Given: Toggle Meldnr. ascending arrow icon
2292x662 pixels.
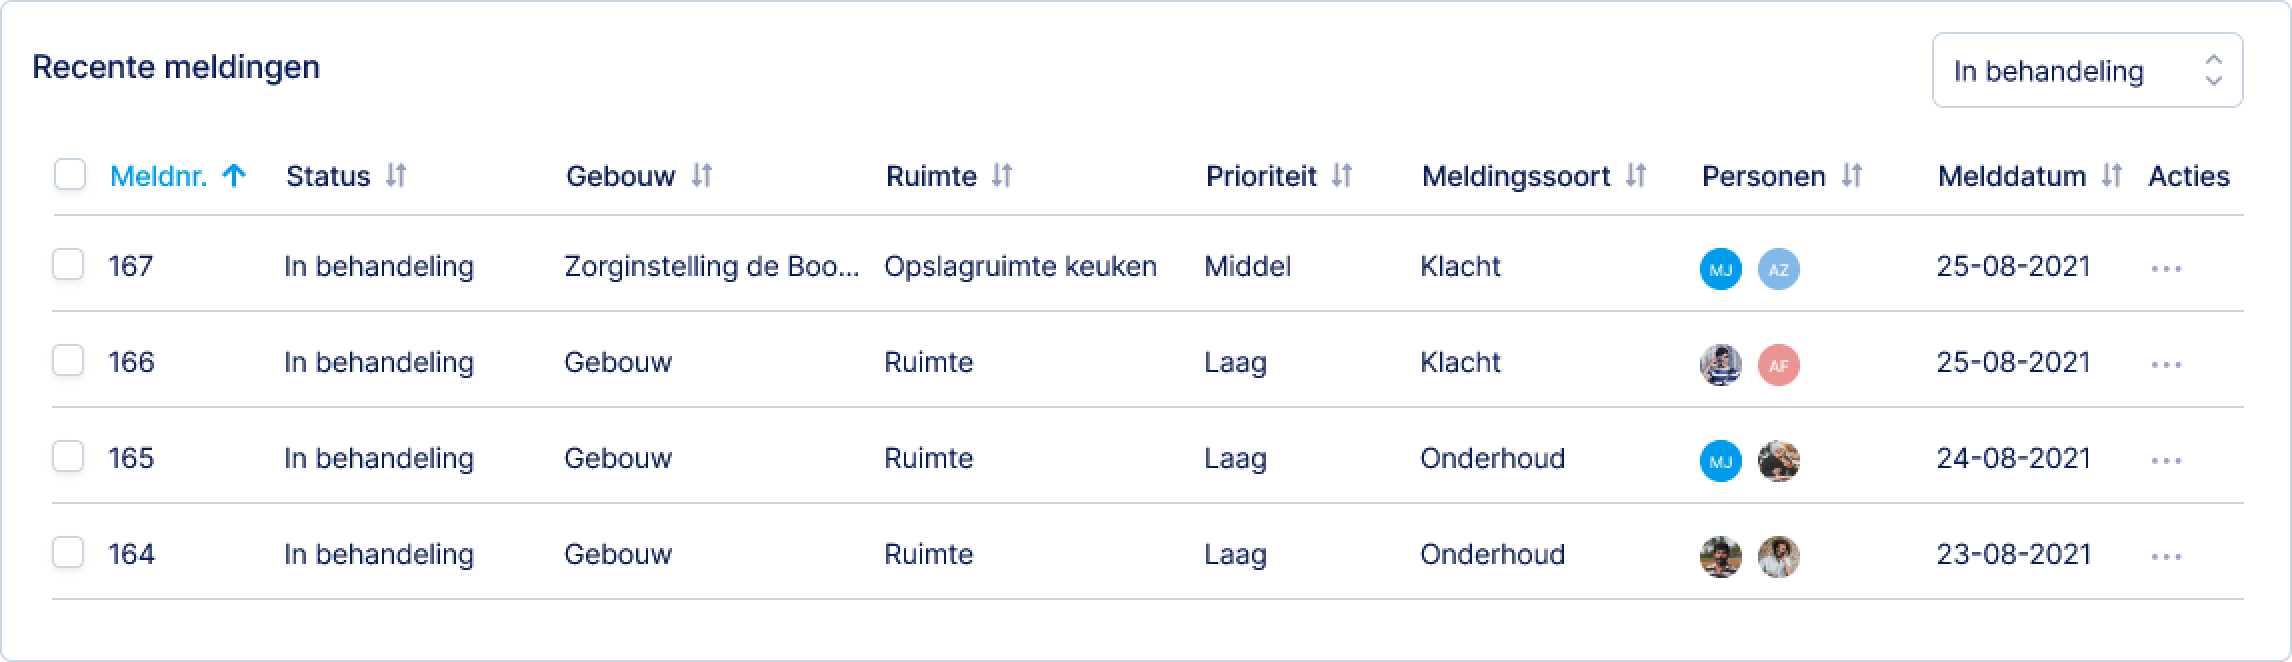Looking at the screenshot, I should (x=234, y=176).
